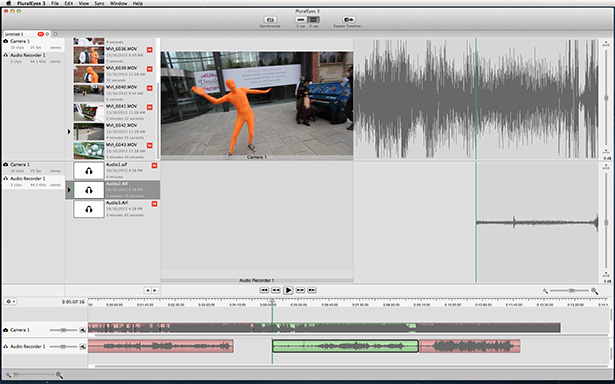Open the Window menu
The image size is (615, 384).
click(x=118, y=3)
